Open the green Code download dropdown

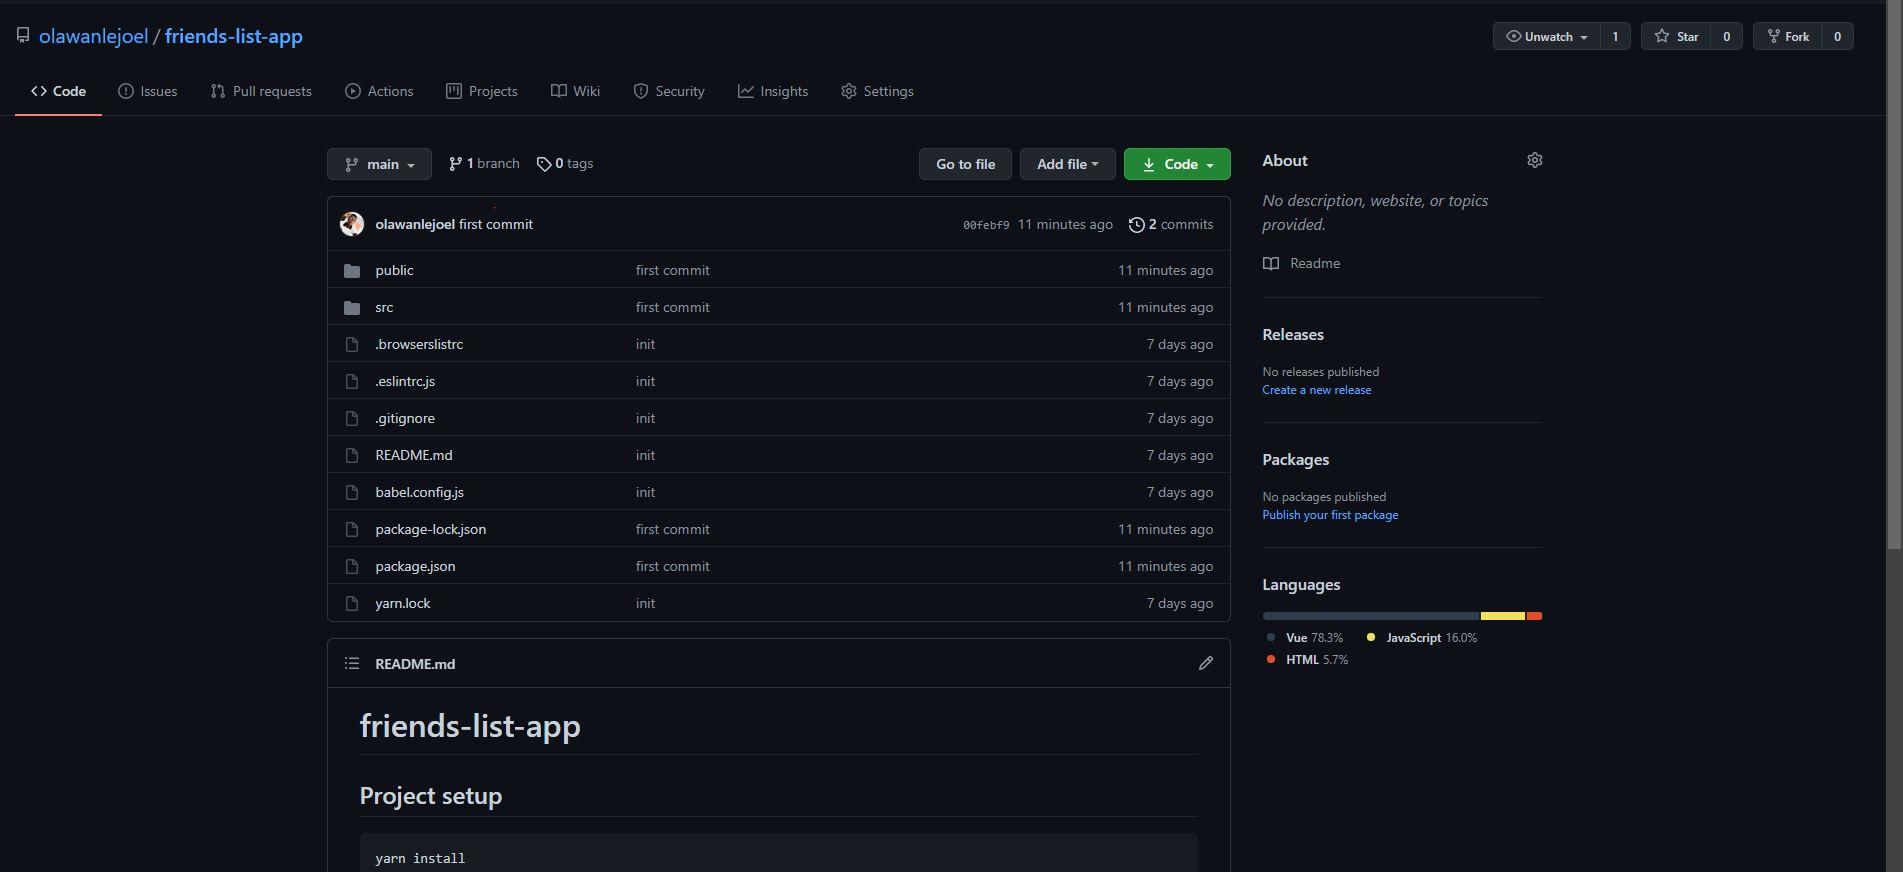(1177, 164)
